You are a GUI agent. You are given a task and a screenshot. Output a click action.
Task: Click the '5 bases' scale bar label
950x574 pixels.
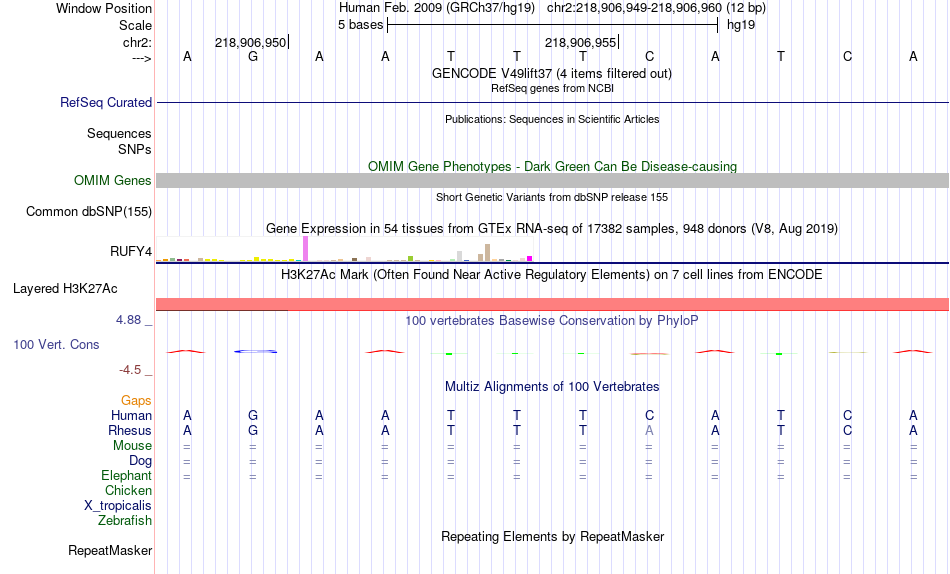click(x=360, y=25)
